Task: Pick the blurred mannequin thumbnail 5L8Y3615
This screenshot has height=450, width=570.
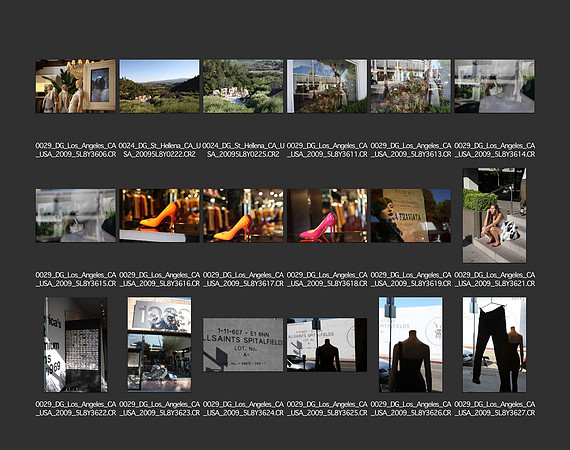Action: click(x=76, y=216)
